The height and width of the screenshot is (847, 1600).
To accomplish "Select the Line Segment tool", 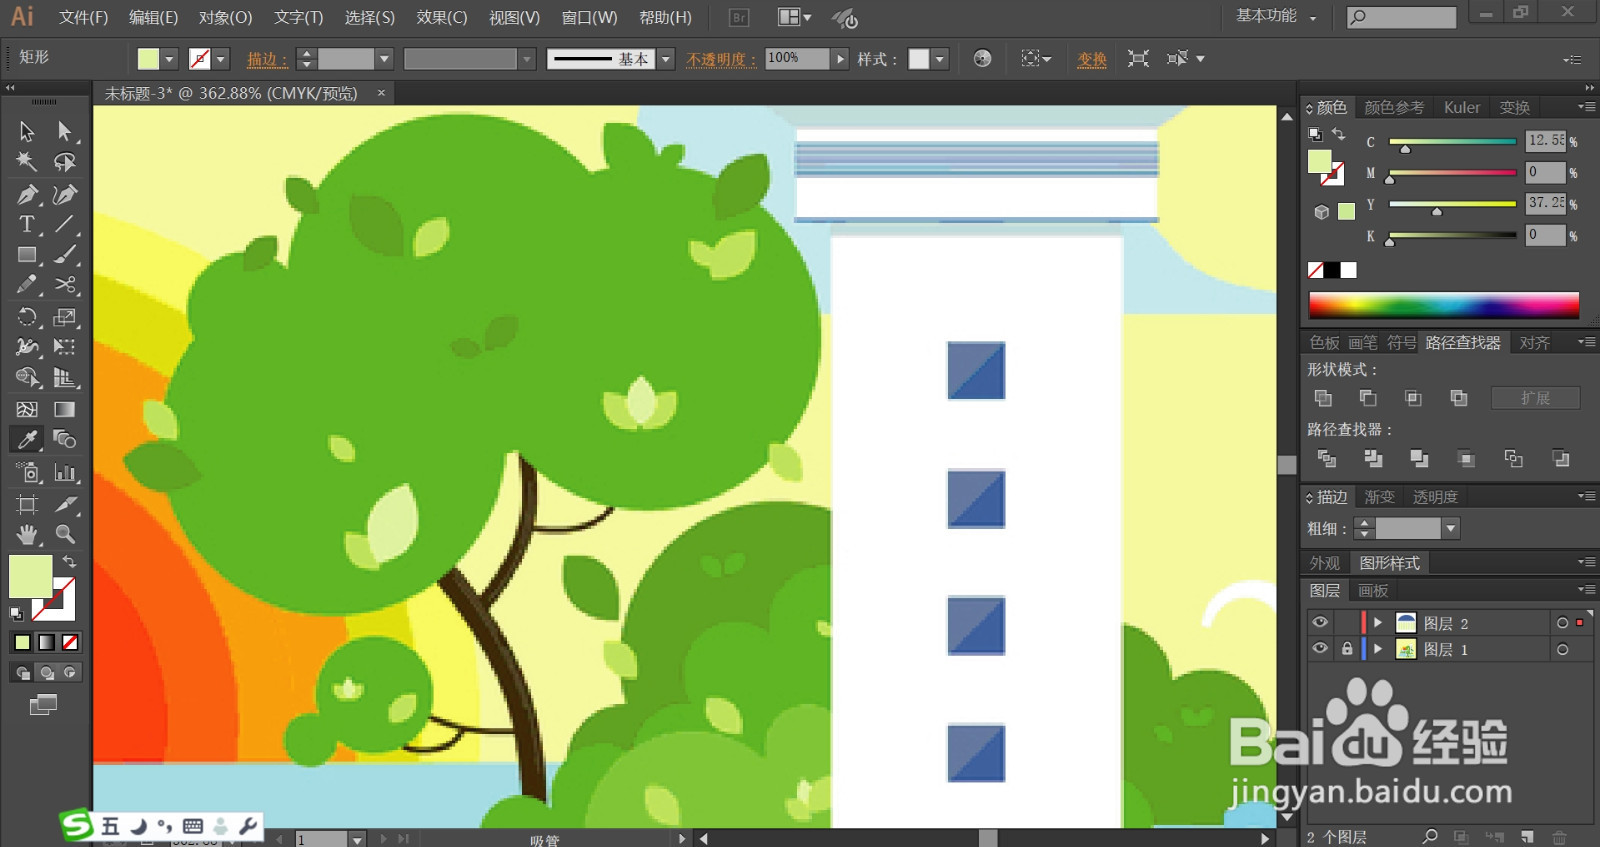I will 65,224.
